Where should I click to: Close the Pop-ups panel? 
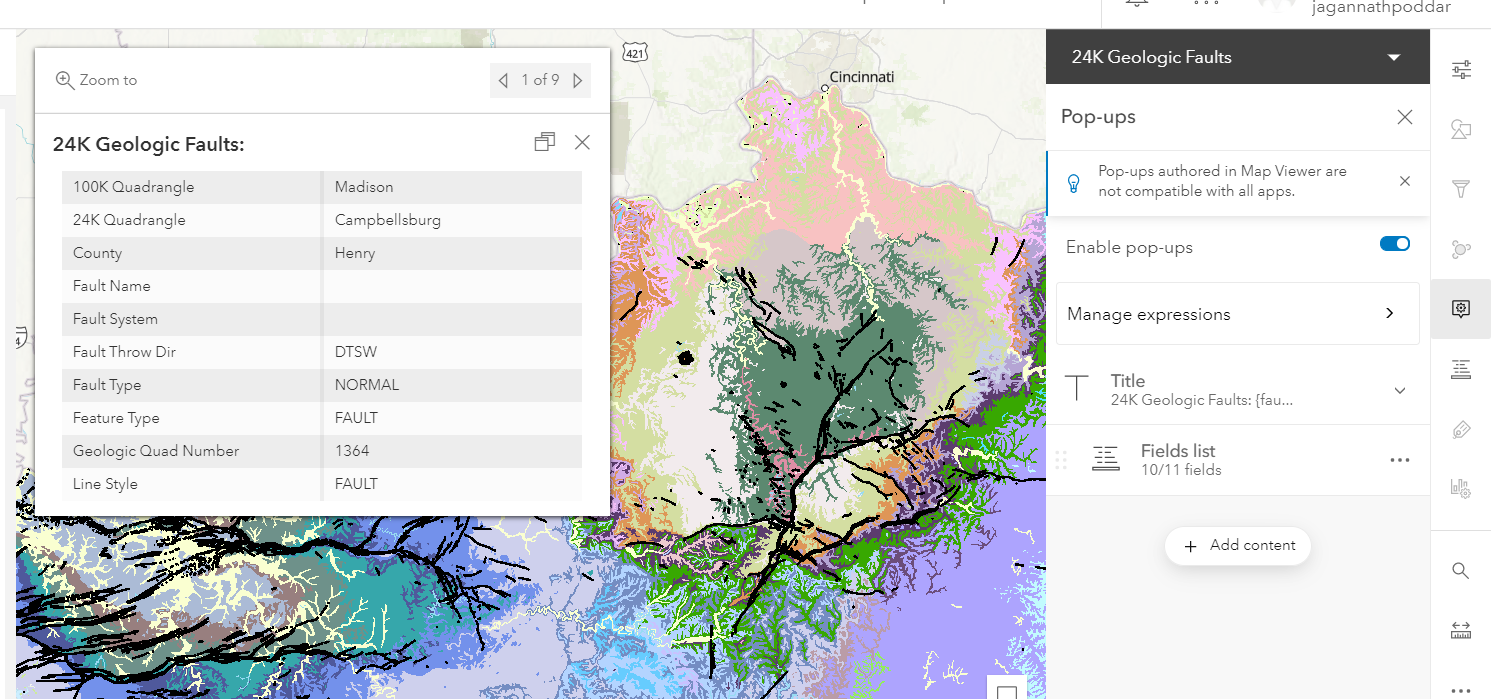tap(1404, 117)
